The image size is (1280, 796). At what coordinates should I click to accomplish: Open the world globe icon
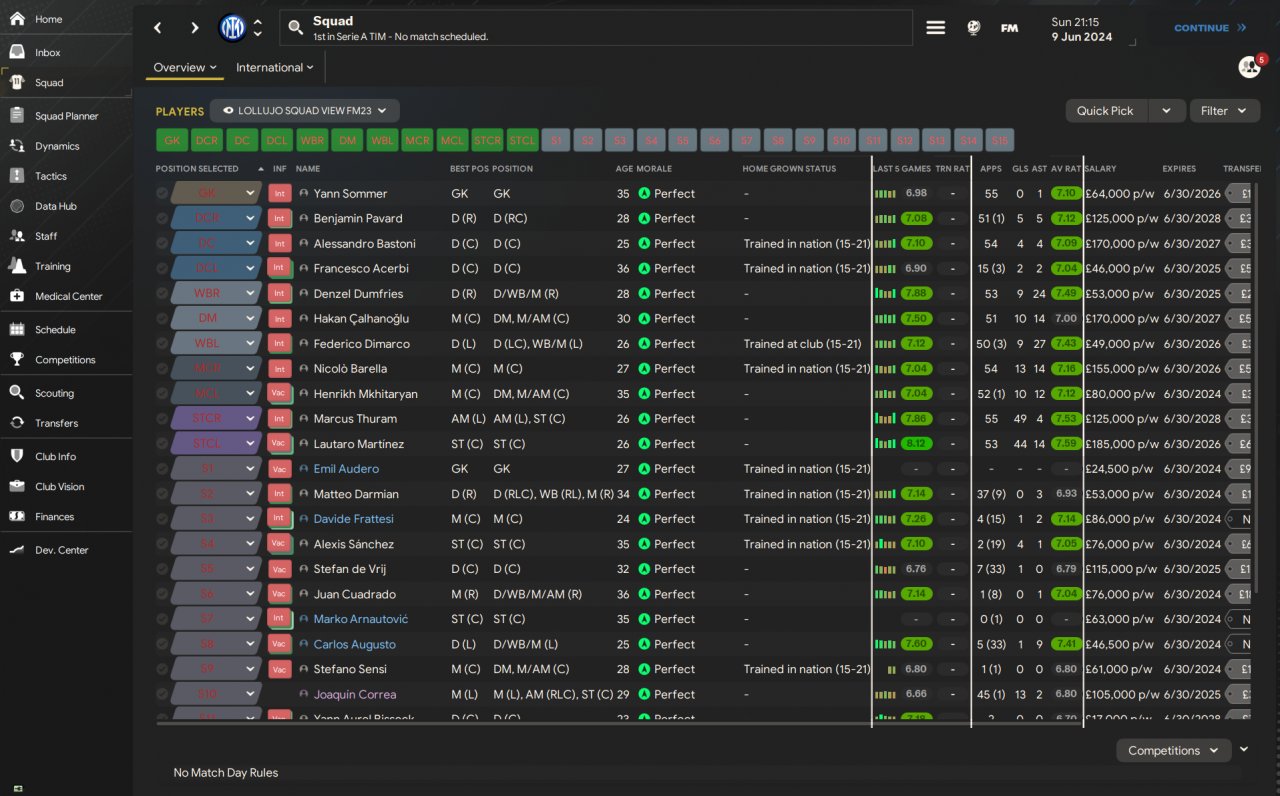point(973,28)
